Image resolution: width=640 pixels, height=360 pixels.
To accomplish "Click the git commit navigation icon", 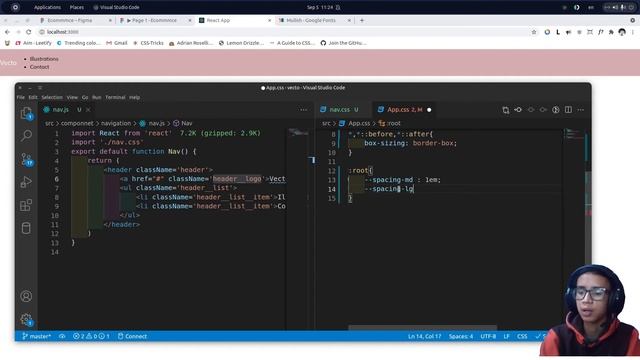I will point(518,110).
